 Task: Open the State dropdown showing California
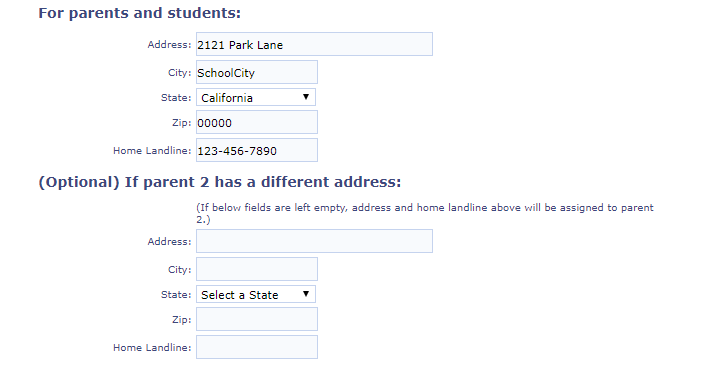coord(256,97)
